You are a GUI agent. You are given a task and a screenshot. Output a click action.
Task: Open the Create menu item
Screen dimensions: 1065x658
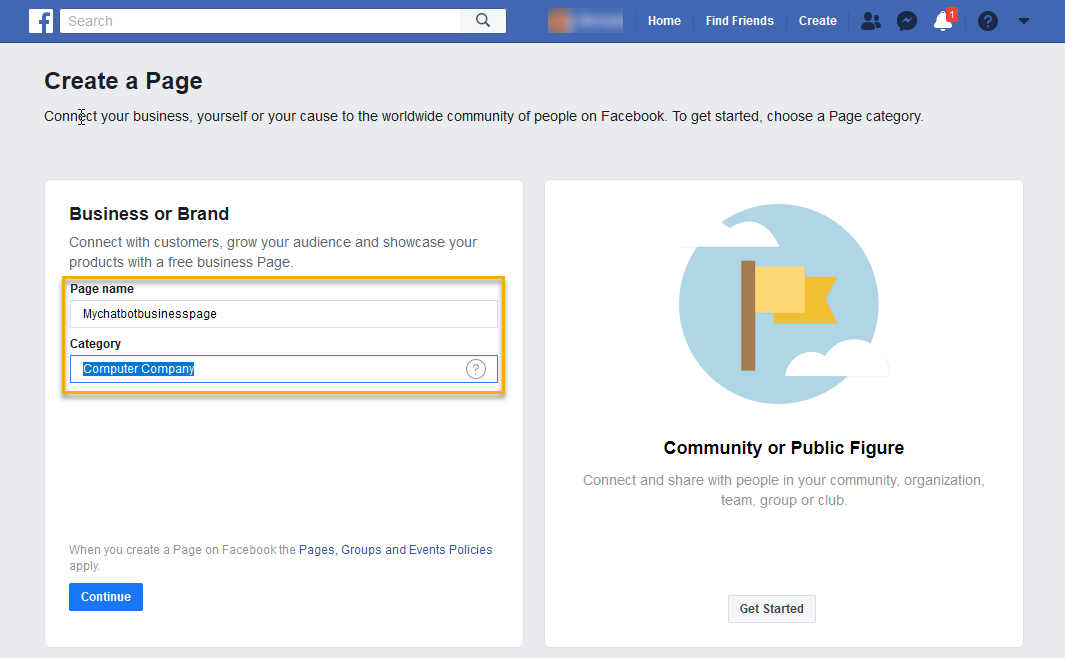(817, 21)
